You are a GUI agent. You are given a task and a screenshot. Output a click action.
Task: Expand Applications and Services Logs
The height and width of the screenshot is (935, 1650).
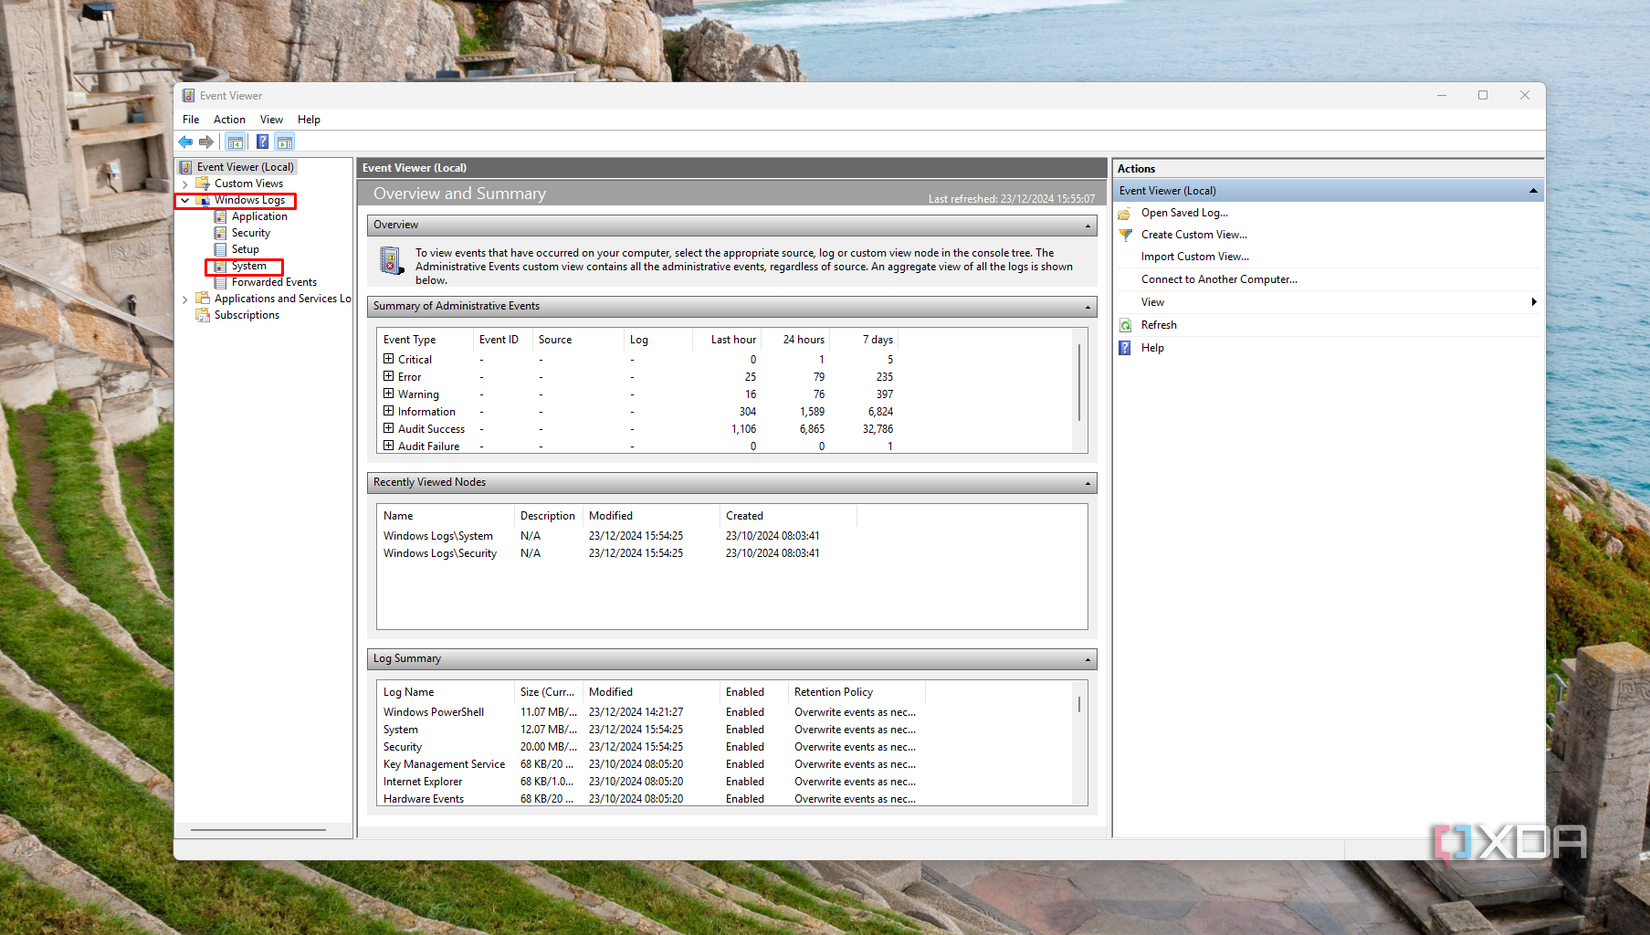(184, 298)
